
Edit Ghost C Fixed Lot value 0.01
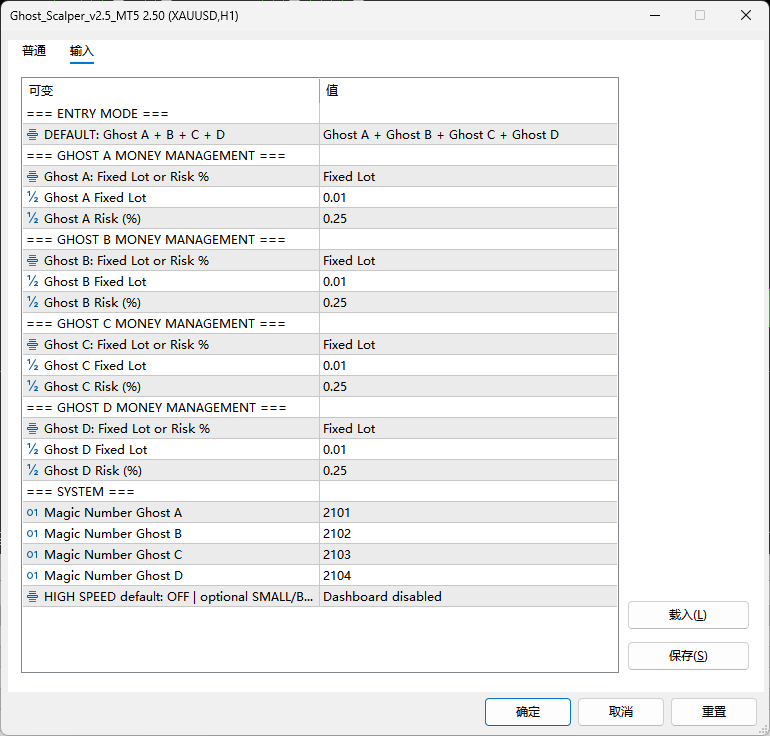tap(468, 365)
